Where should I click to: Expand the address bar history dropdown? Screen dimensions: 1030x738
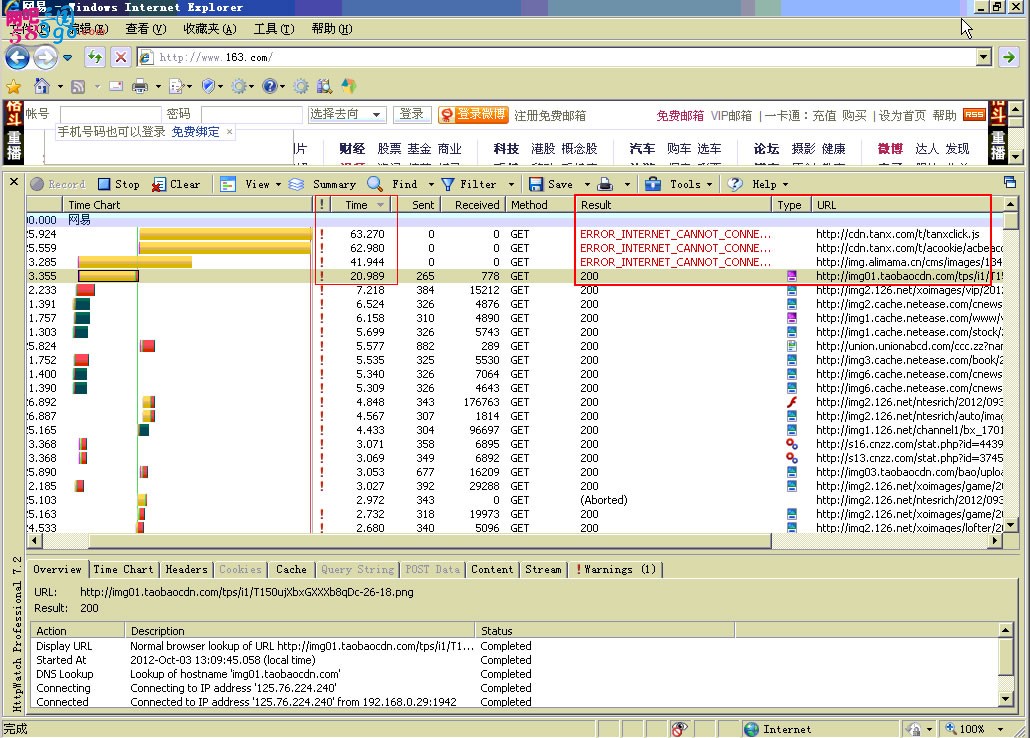pos(983,57)
